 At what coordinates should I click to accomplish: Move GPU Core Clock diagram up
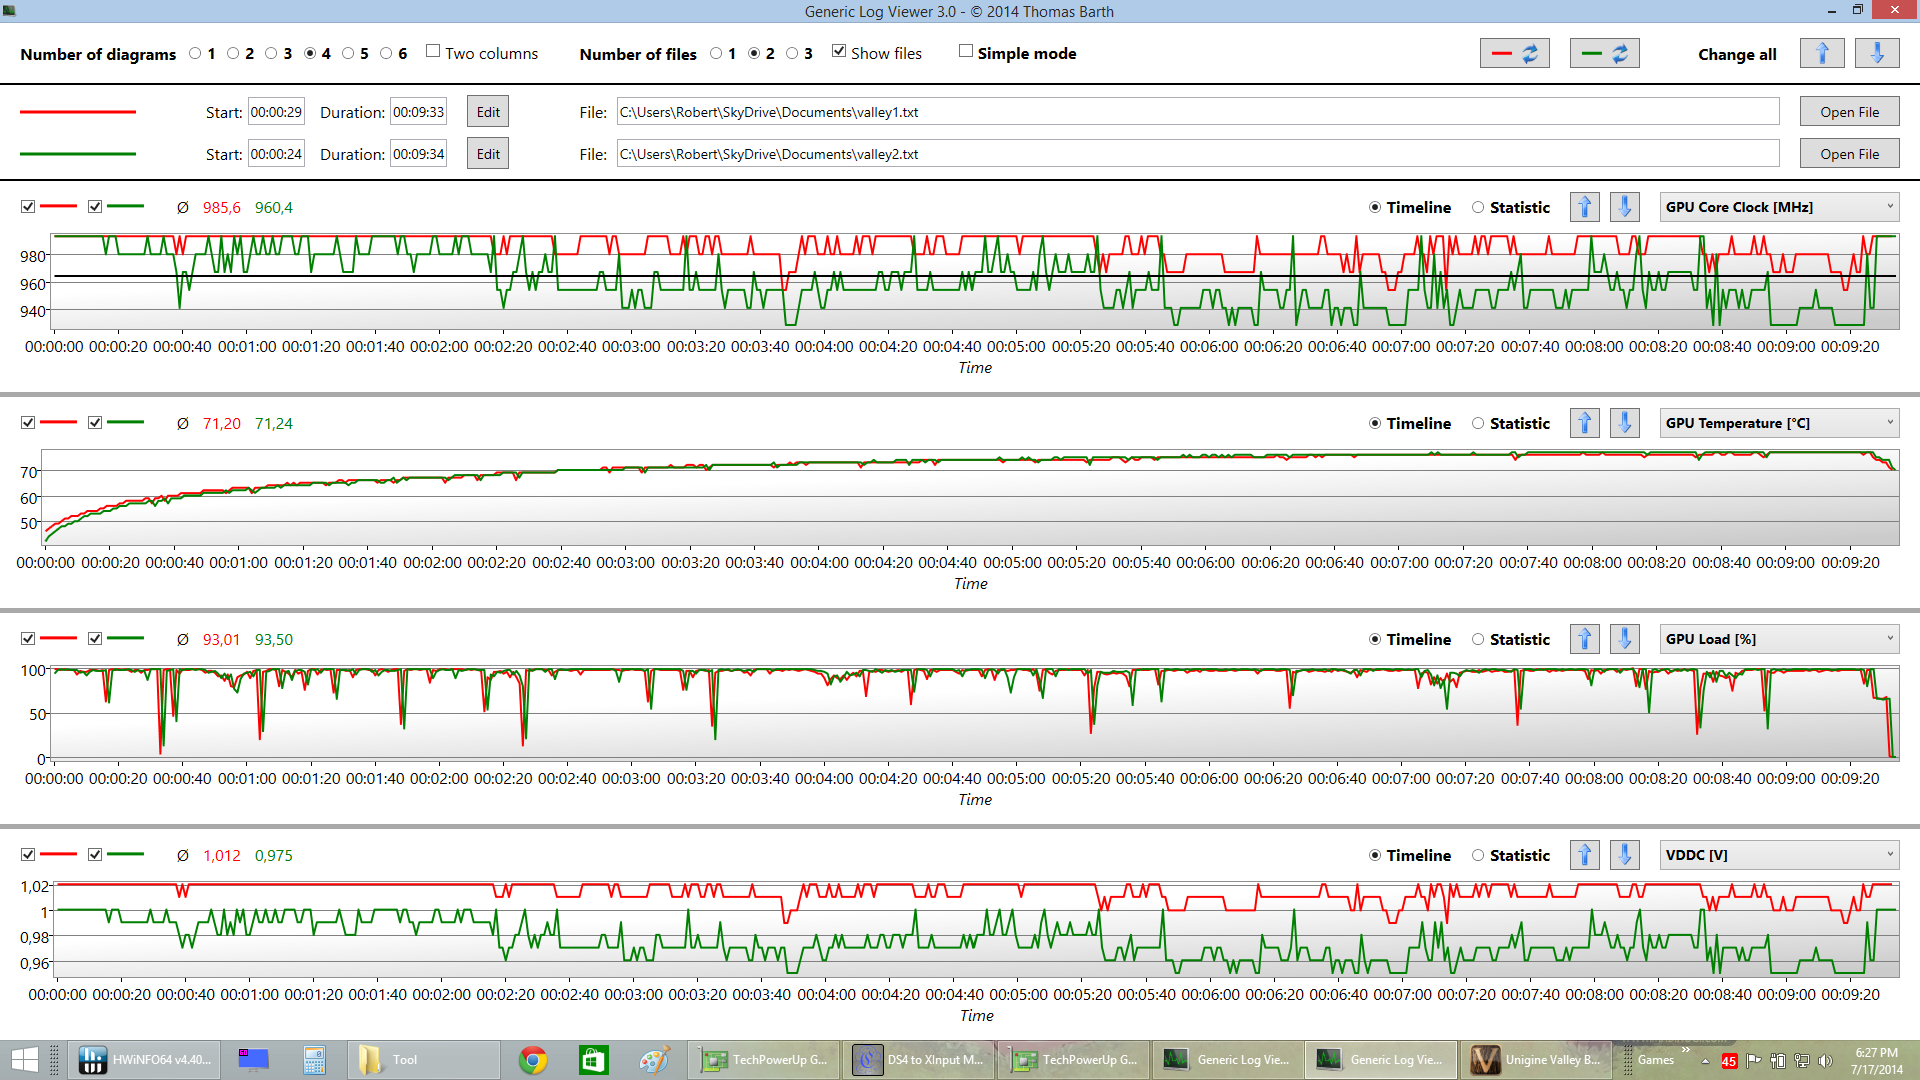click(1585, 207)
